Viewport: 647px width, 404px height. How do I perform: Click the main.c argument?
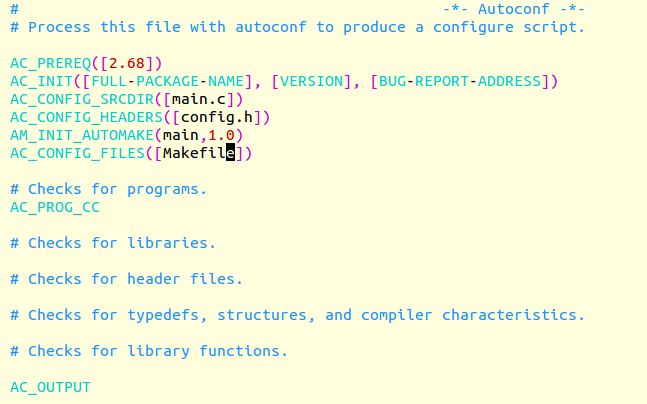tap(199, 99)
